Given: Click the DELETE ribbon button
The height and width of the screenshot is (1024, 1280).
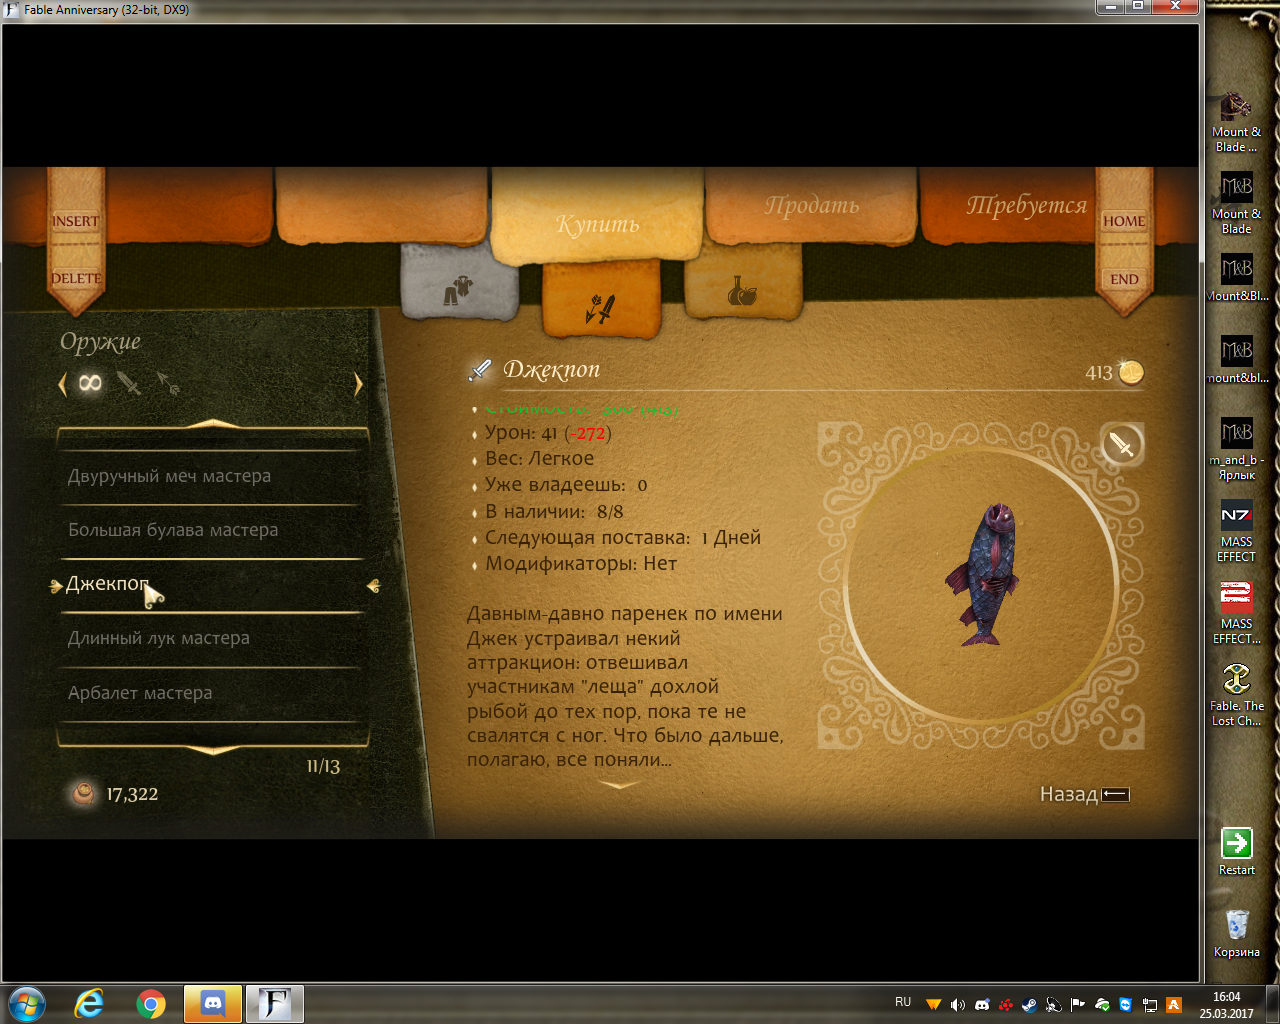Looking at the screenshot, I should click(x=76, y=279).
